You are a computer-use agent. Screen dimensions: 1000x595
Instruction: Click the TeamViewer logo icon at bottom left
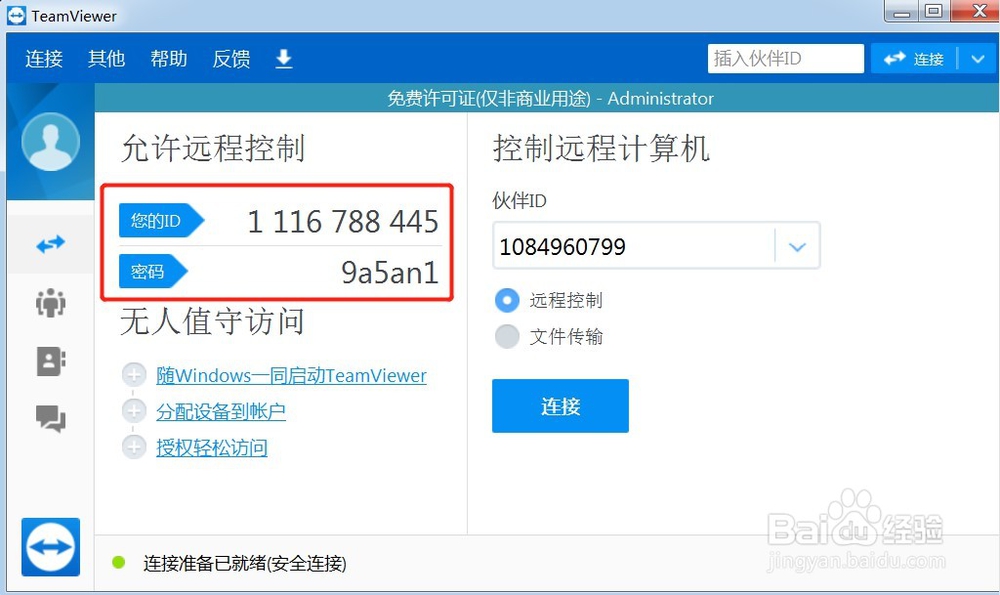[x=50, y=547]
